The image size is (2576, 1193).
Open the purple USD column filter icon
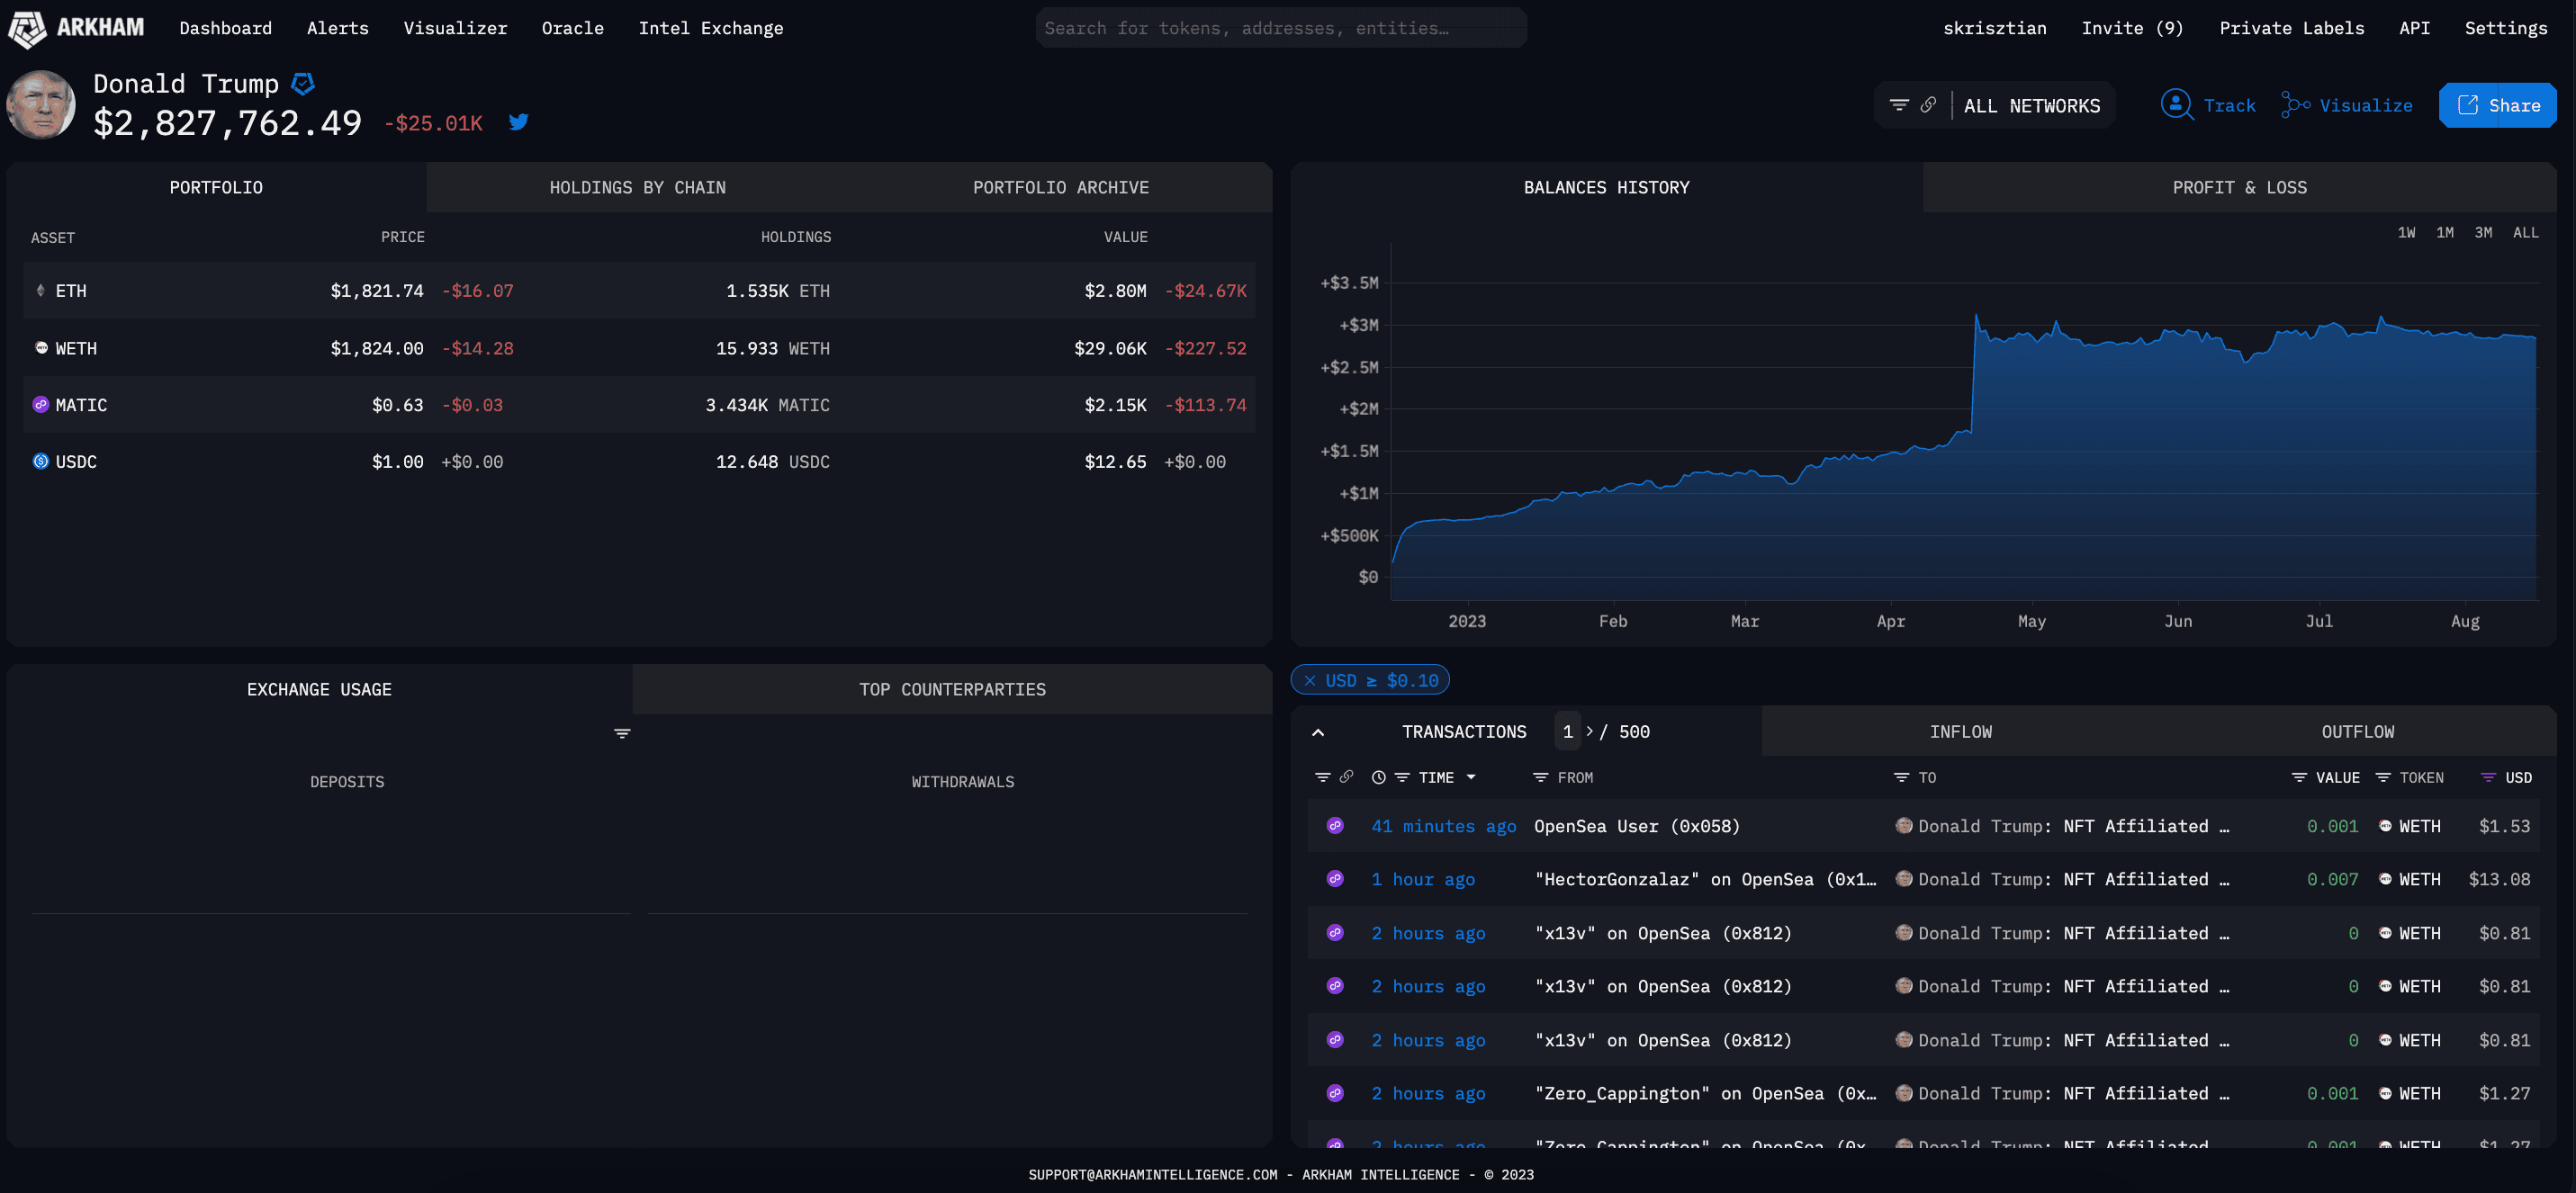2488,777
